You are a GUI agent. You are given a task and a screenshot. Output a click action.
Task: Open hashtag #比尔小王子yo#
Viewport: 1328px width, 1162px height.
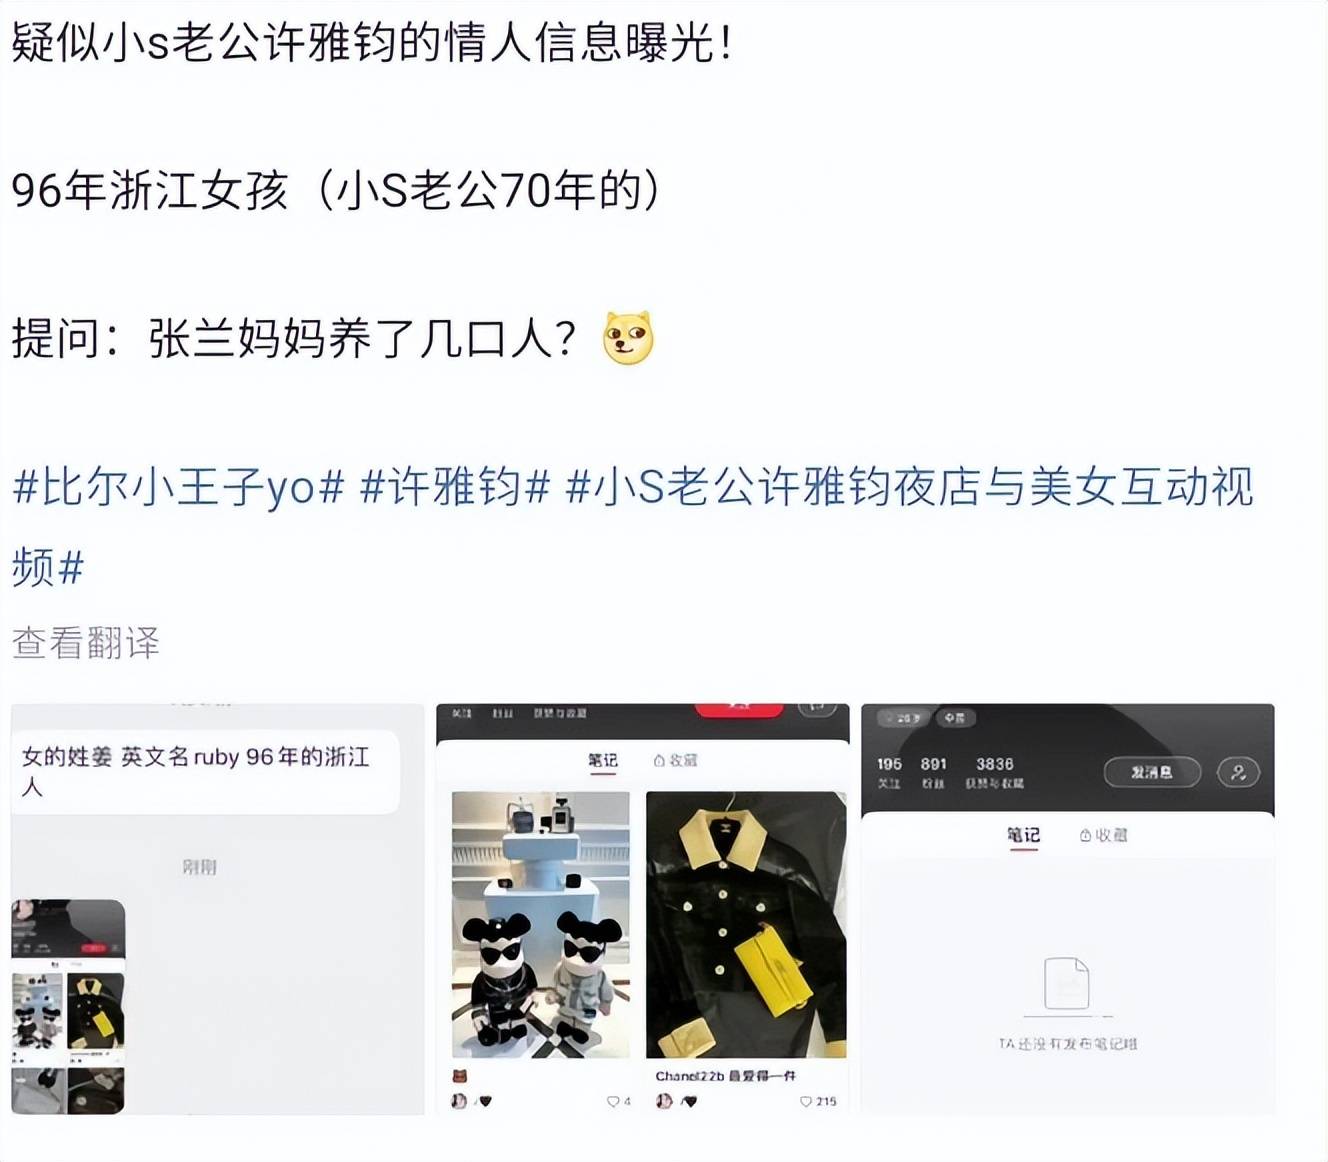pos(179,488)
